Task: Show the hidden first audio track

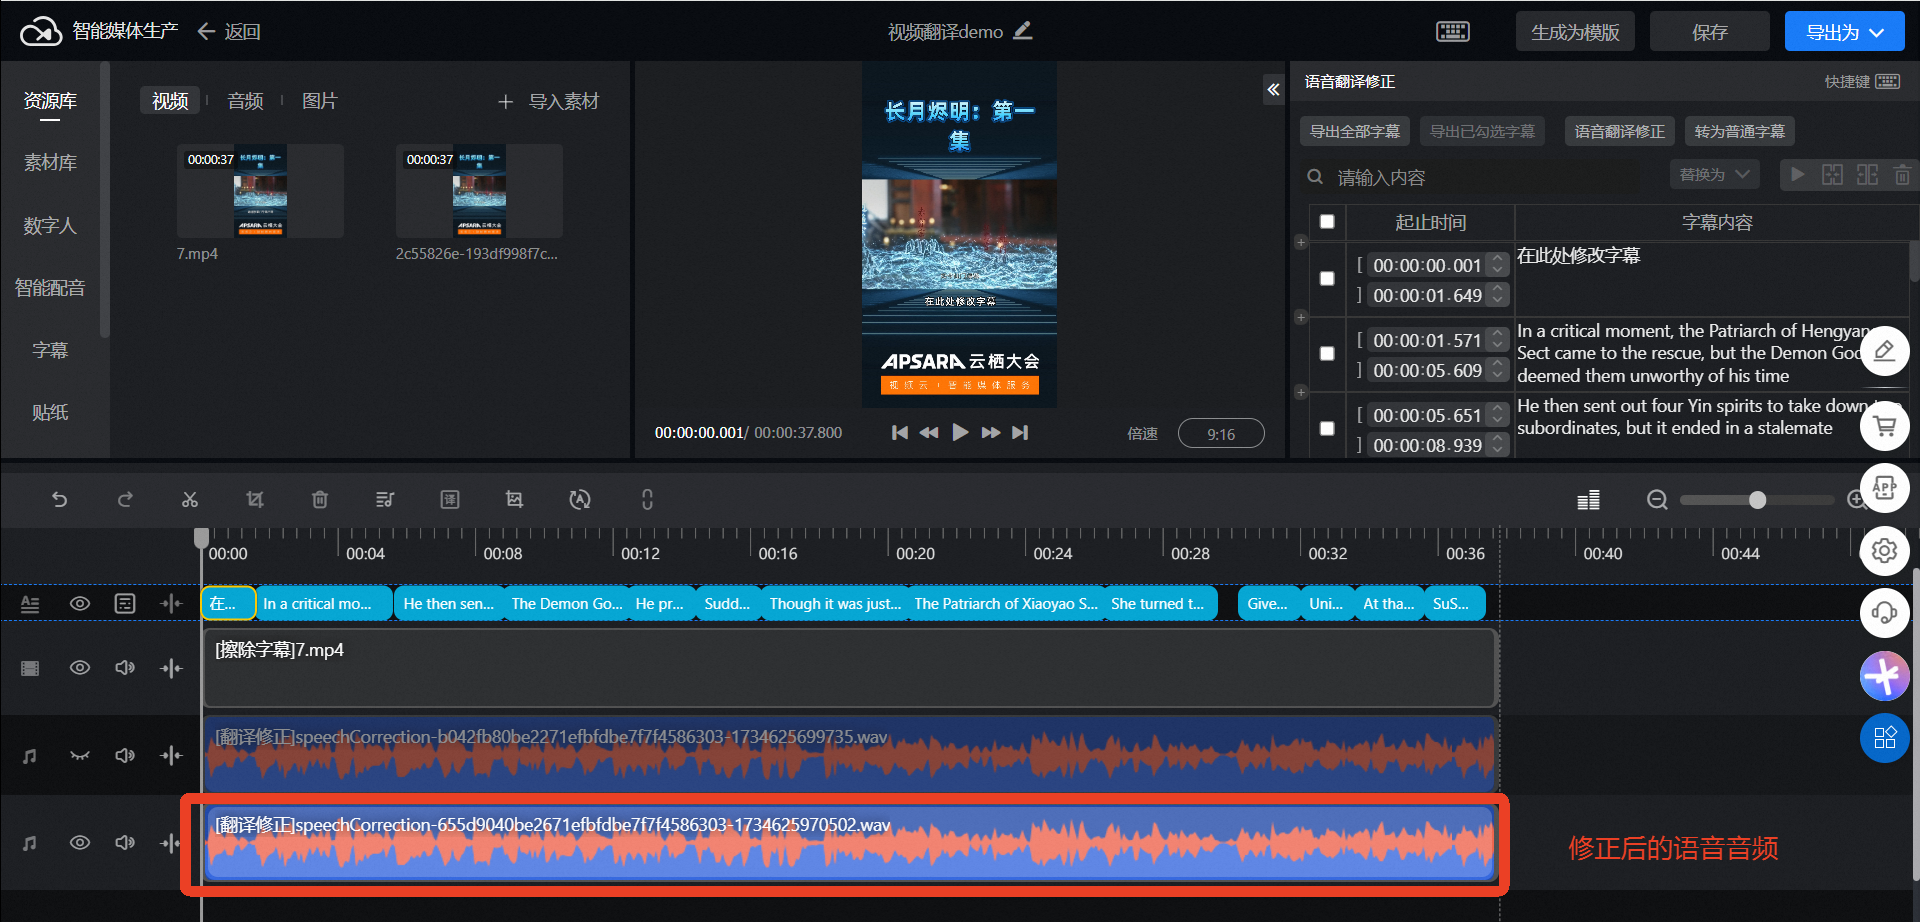Action: click(x=80, y=756)
